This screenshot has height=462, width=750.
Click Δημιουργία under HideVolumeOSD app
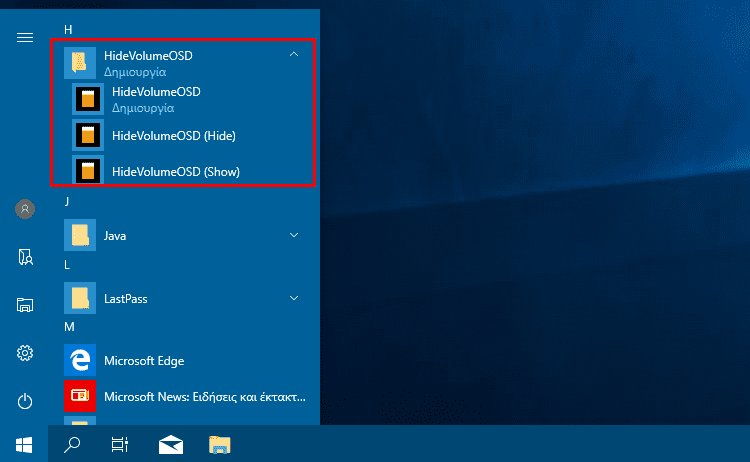point(143,108)
